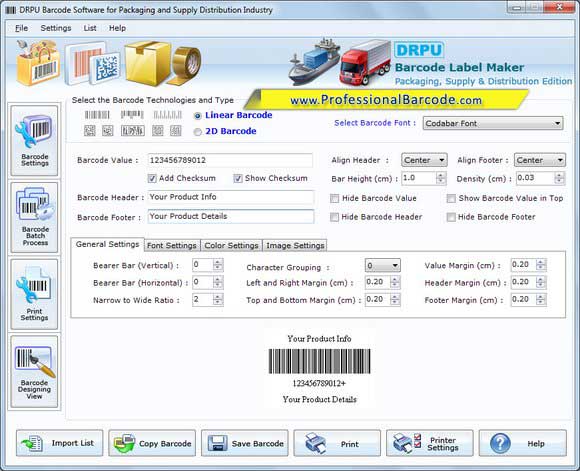Image resolution: width=580 pixels, height=471 pixels.
Task: Open the Select Barcode Font dropdown
Action: pyautogui.click(x=493, y=123)
